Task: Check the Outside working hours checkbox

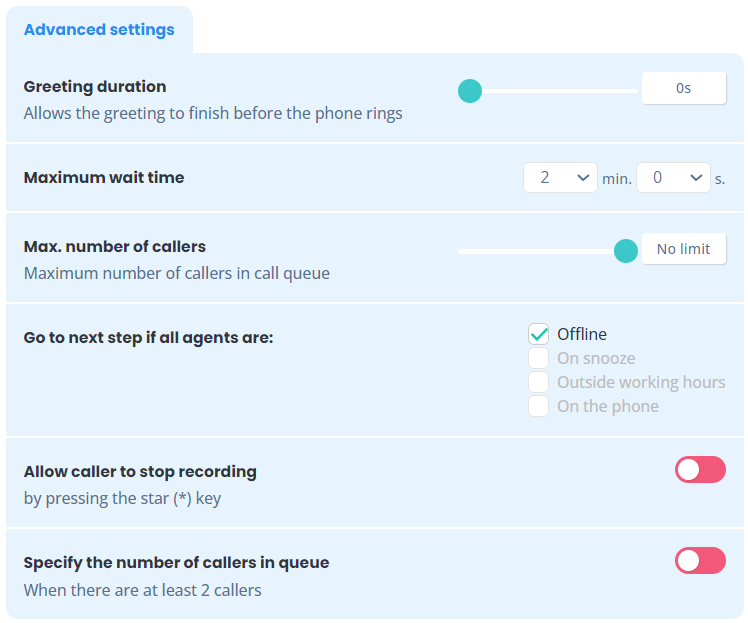Action: 539,382
